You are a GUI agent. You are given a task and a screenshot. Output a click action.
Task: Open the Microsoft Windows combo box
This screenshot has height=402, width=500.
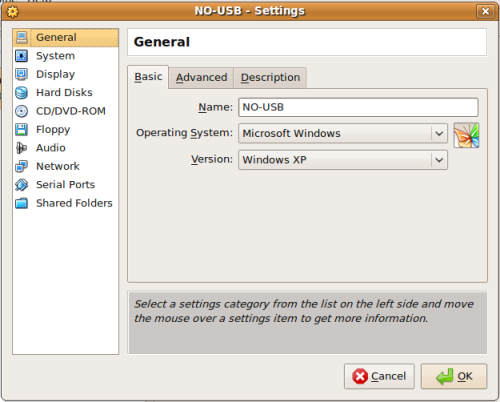coord(343,133)
